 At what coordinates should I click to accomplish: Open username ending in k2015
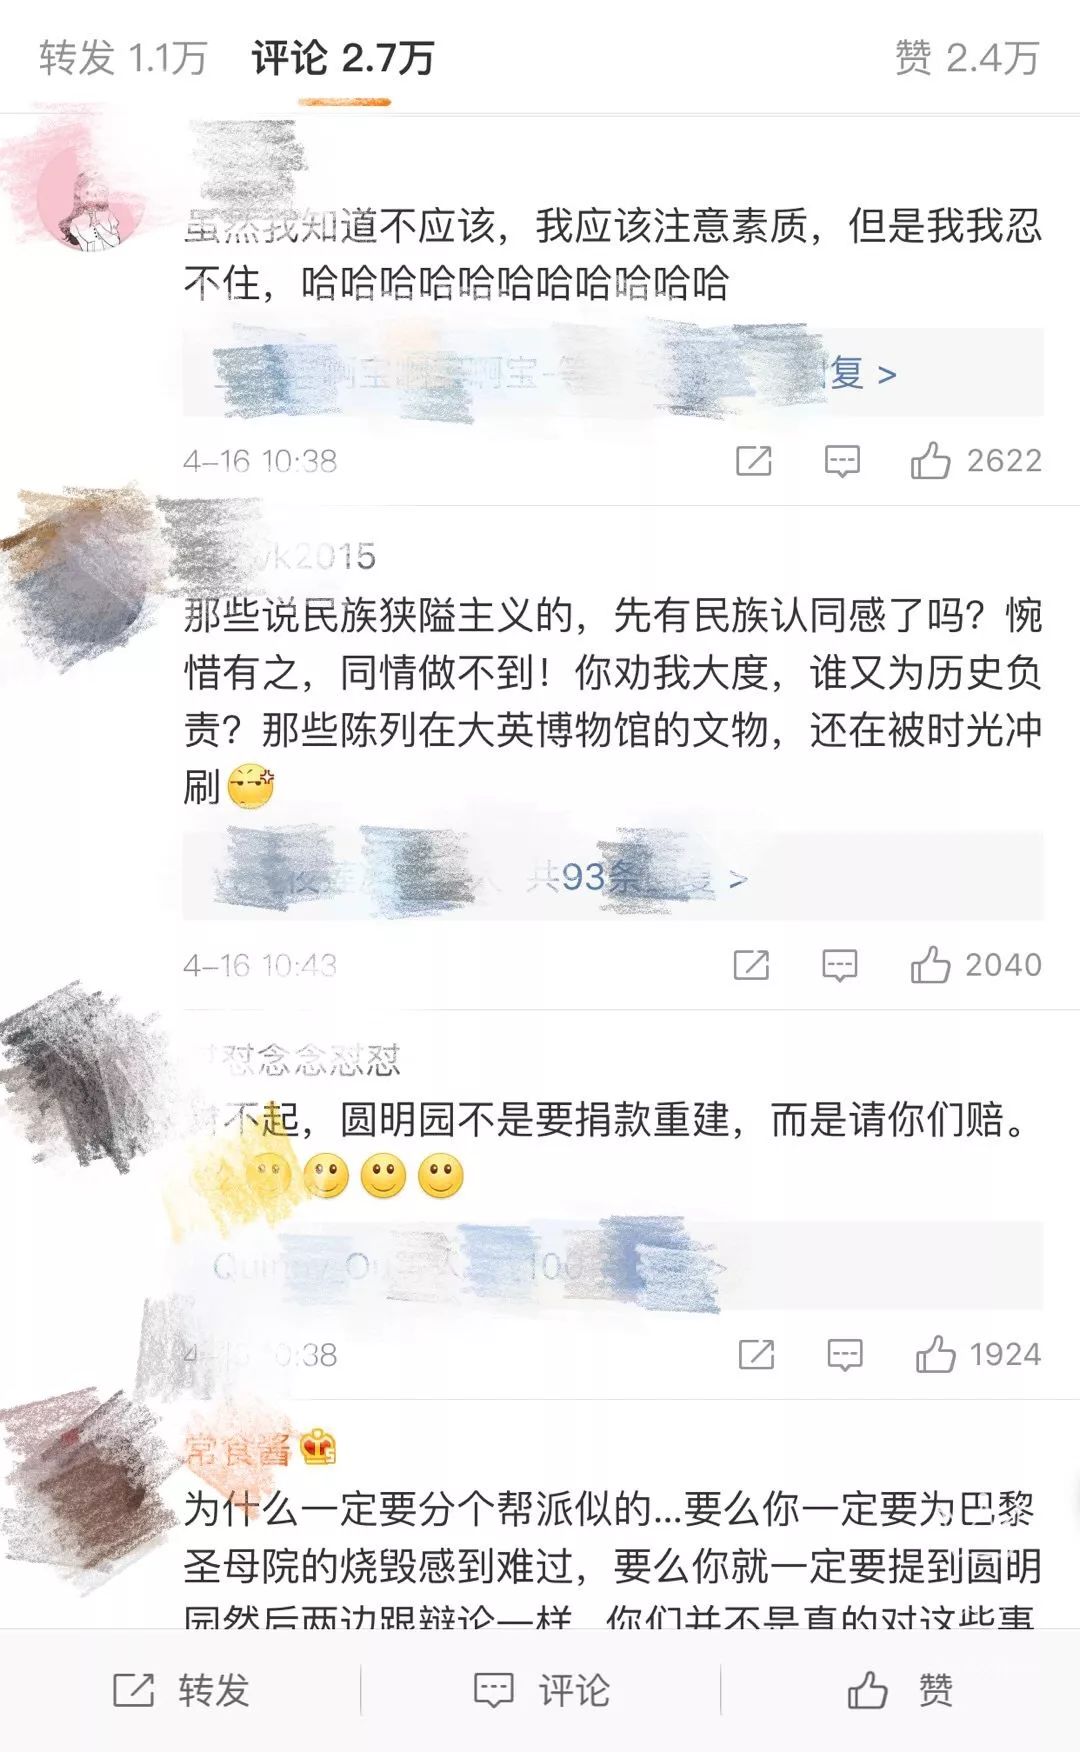pyautogui.click(x=280, y=555)
